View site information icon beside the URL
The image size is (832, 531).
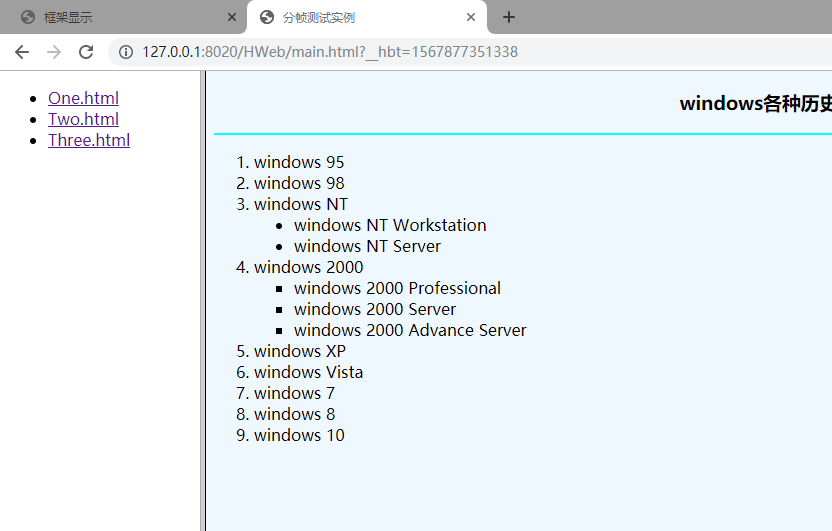click(x=126, y=52)
